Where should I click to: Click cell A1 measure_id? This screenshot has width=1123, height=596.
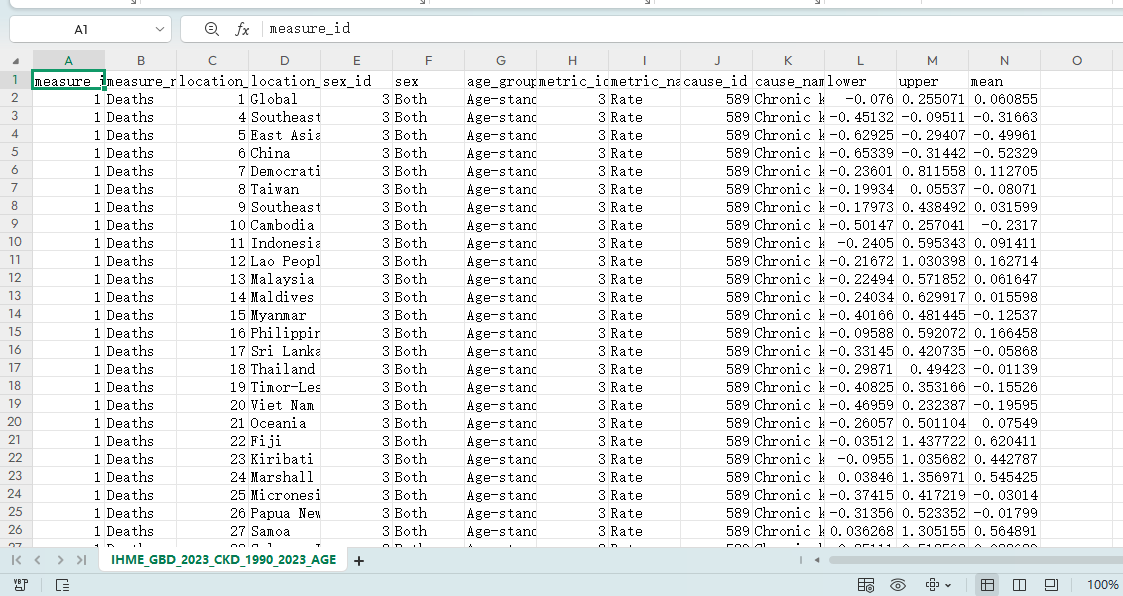point(69,80)
